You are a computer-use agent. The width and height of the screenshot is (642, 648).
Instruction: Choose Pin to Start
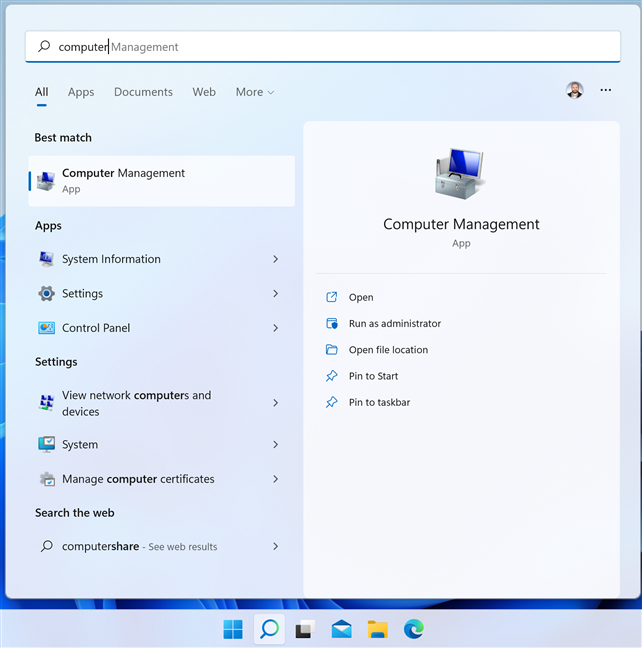coord(373,376)
